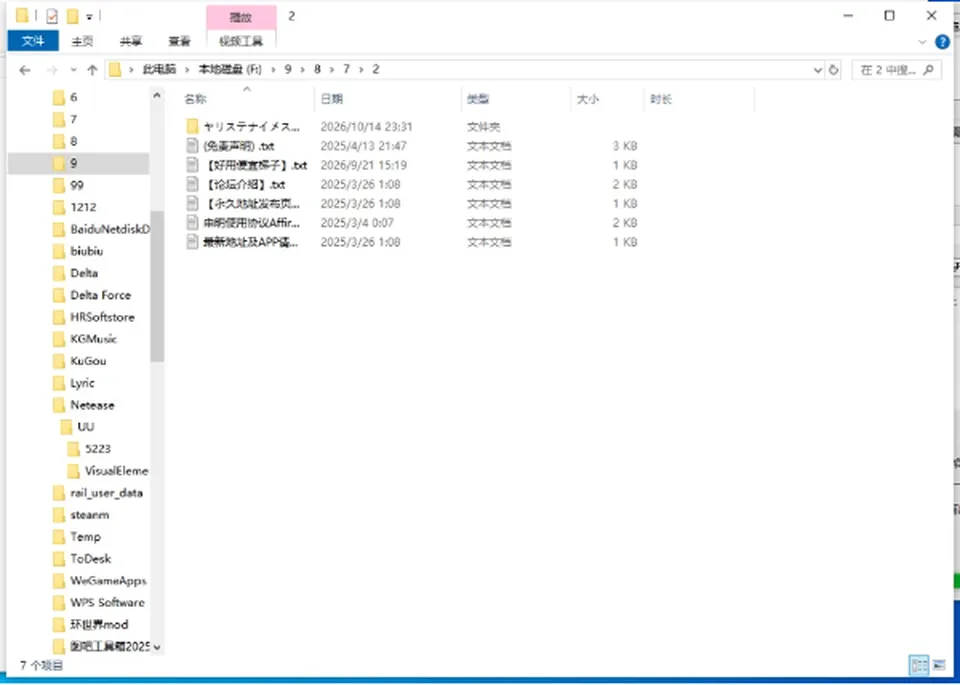Click the navigation pane scrollbar thumb
Image resolution: width=960 pixels, height=685 pixels.
tap(157, 286)
